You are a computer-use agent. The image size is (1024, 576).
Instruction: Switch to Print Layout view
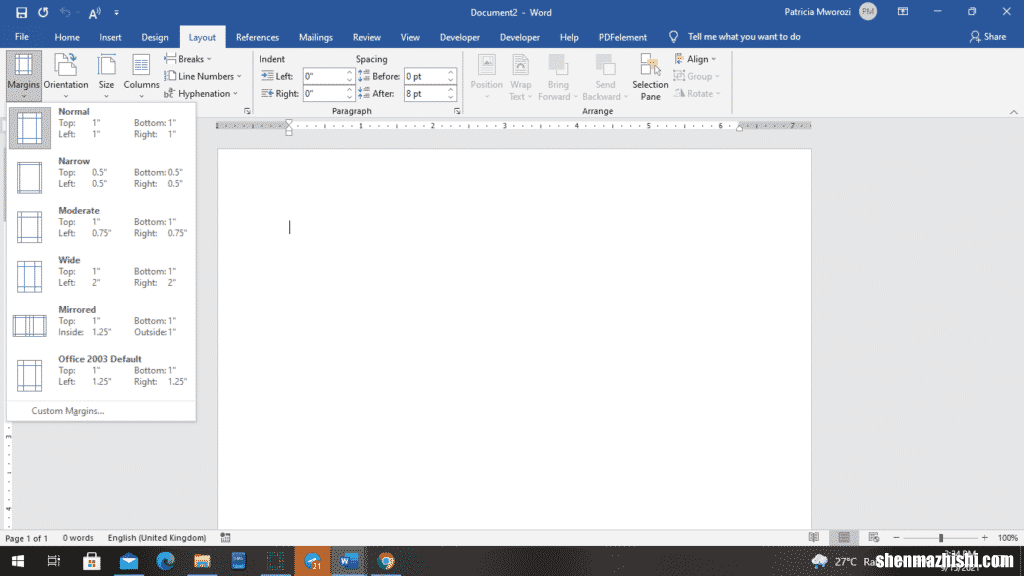[x=844, y=537]
